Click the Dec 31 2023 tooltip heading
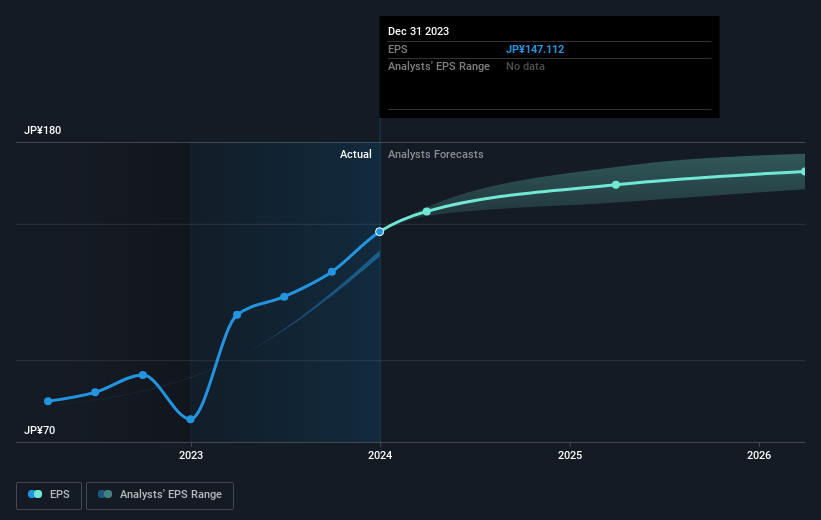This screenshot has height=520, width=821. (x=418, y=31)
